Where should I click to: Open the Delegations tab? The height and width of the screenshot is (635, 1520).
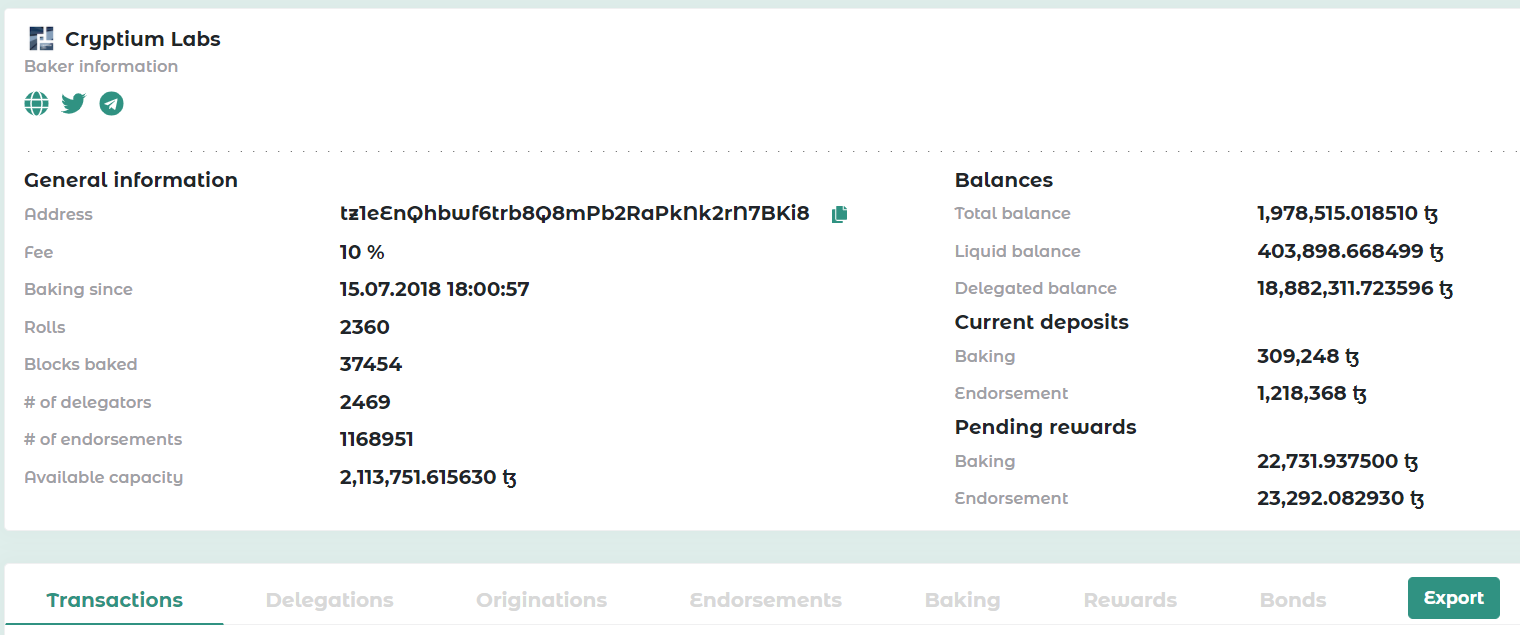[x=329, y=600]
